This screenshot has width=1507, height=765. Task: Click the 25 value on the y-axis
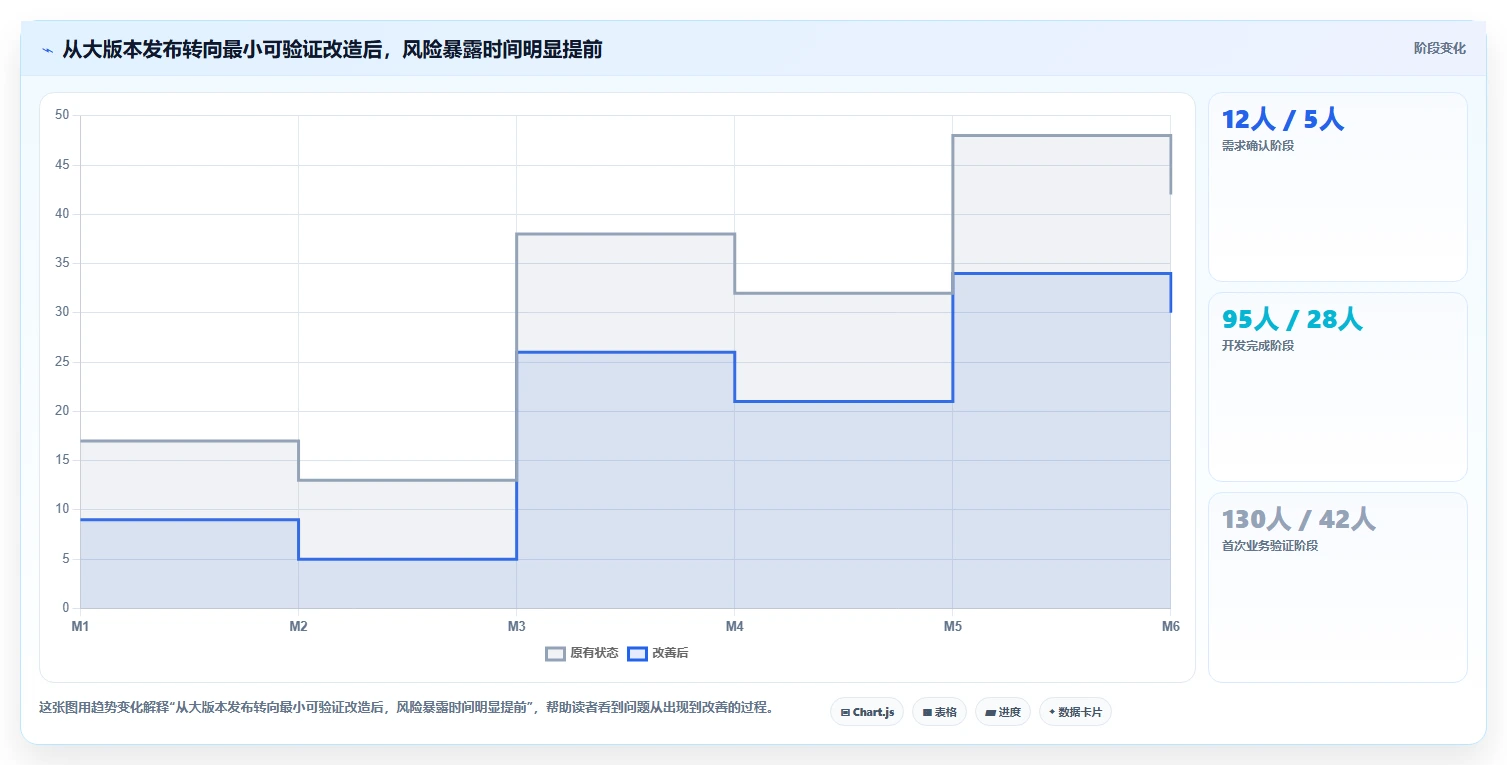pos(62,362)
